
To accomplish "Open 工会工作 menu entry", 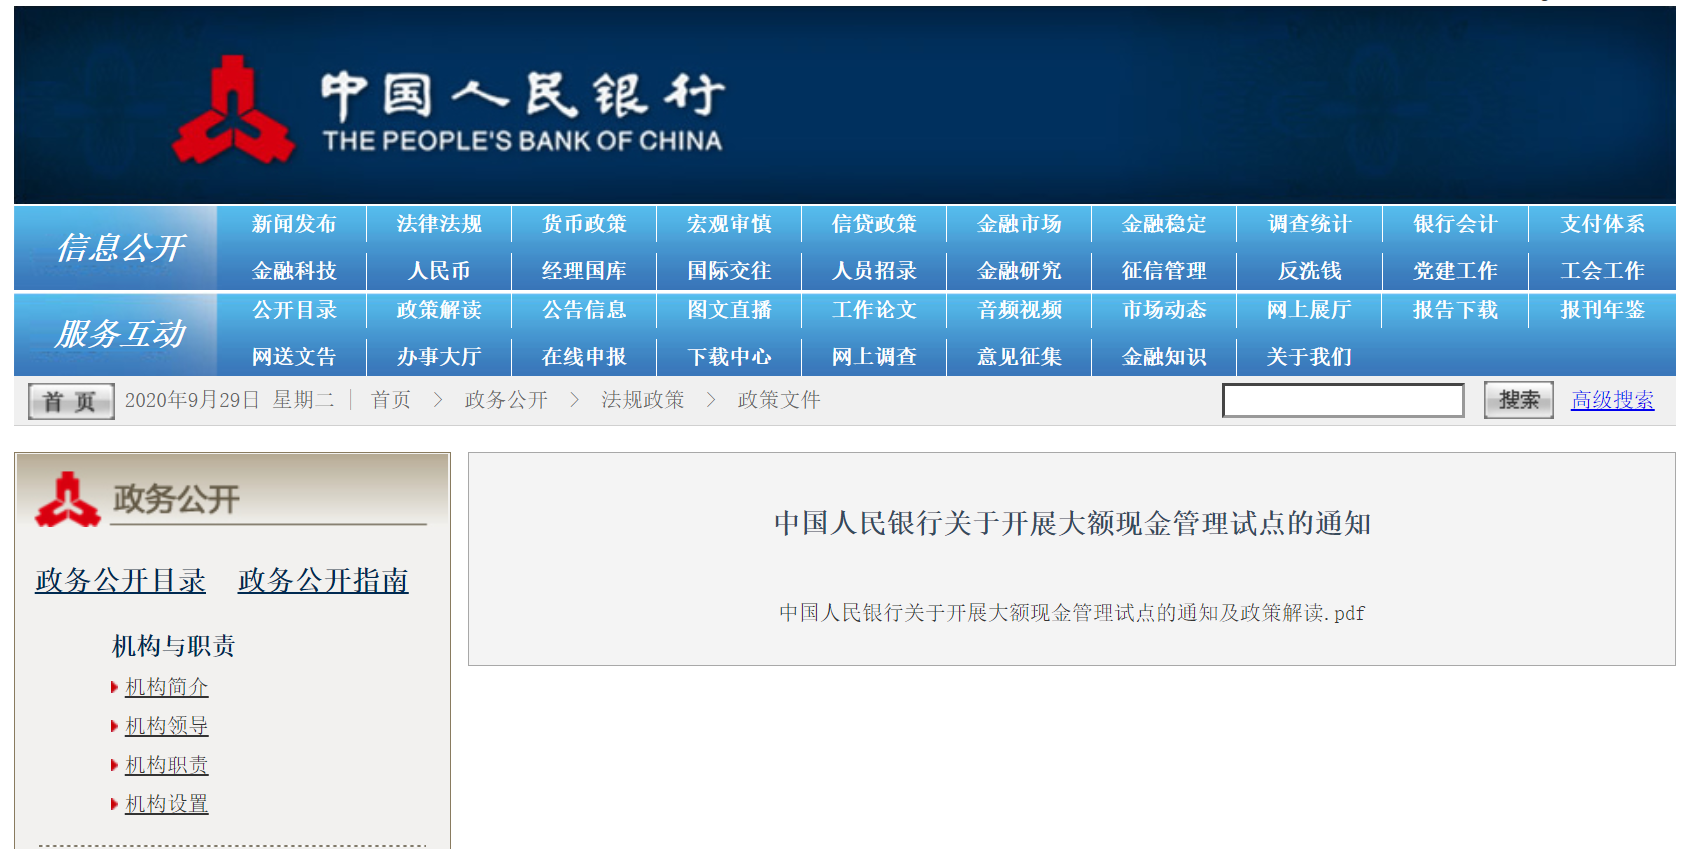I will tap(1602, 271).
